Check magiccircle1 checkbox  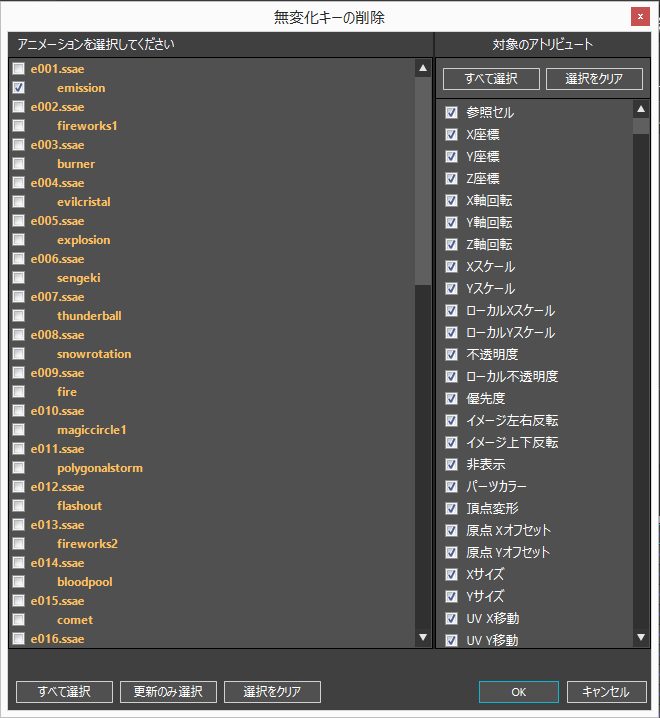point(18,430)
